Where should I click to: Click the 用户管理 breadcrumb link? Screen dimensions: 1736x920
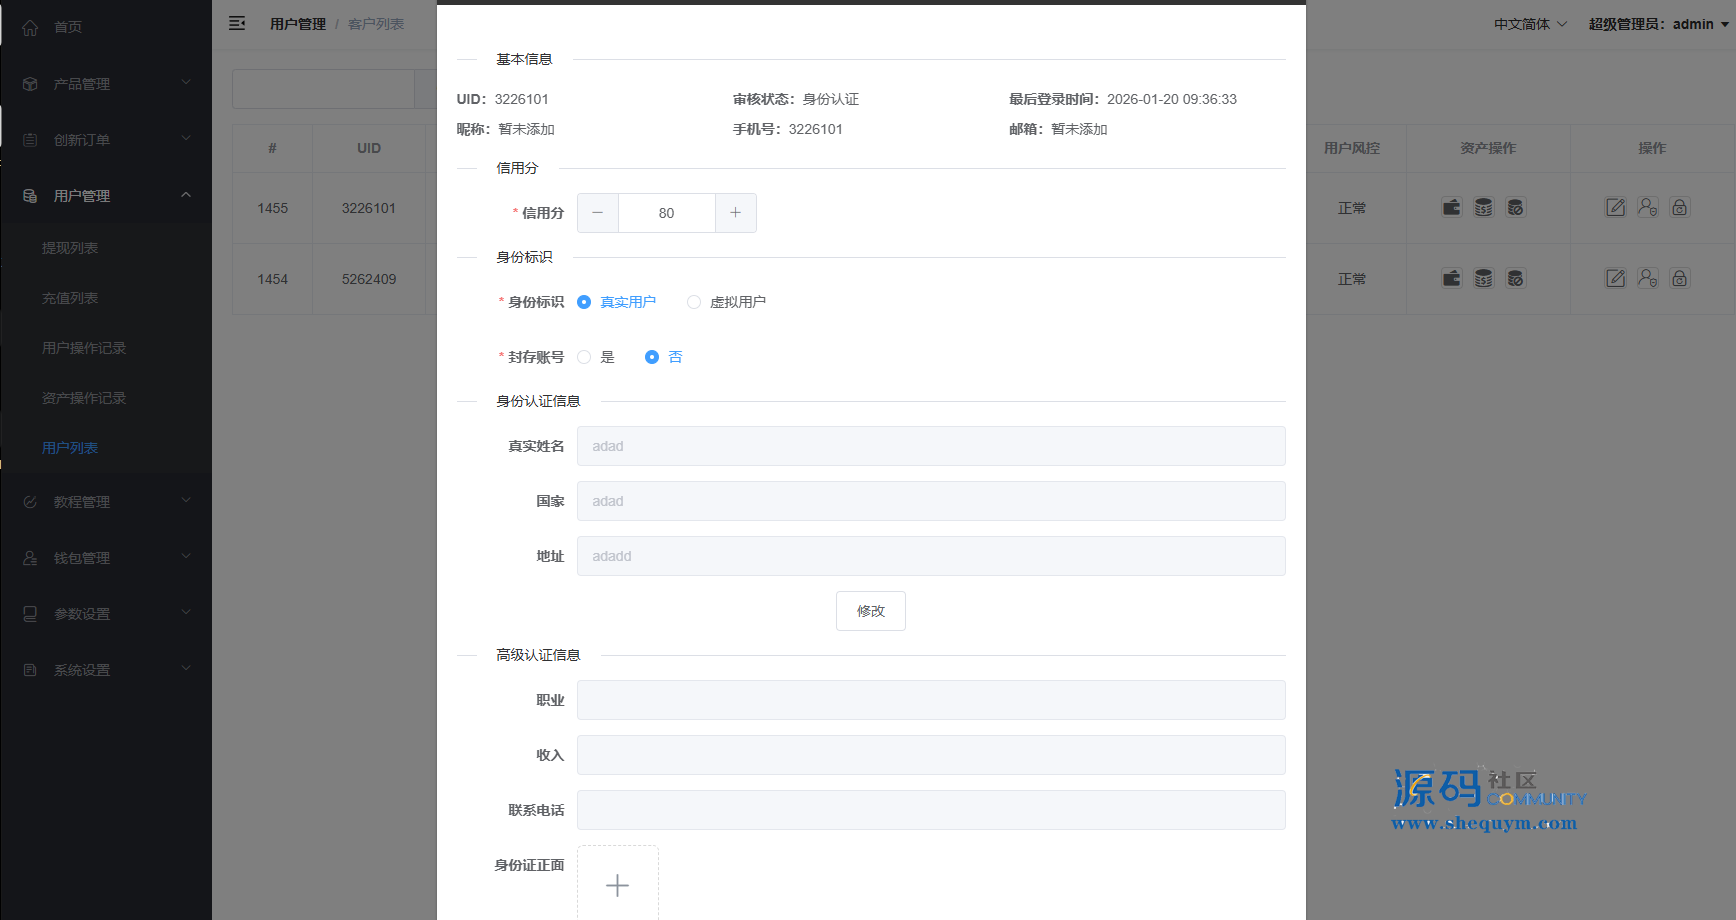[297, 24]
